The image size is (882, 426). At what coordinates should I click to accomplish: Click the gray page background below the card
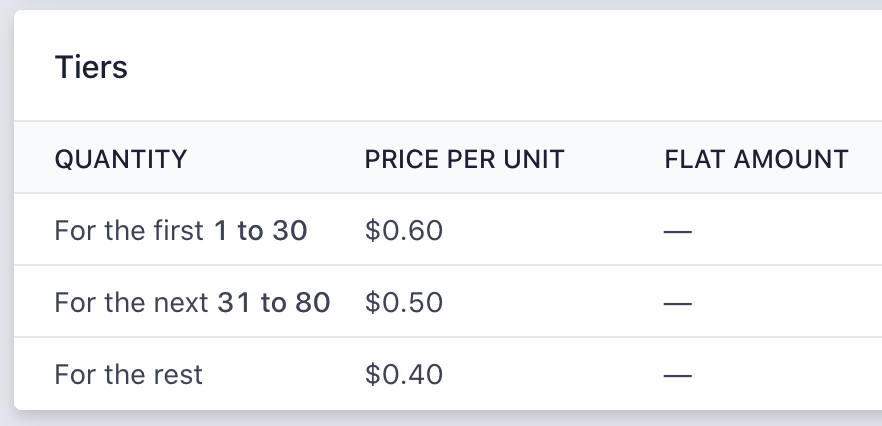(x=440, y=419)
